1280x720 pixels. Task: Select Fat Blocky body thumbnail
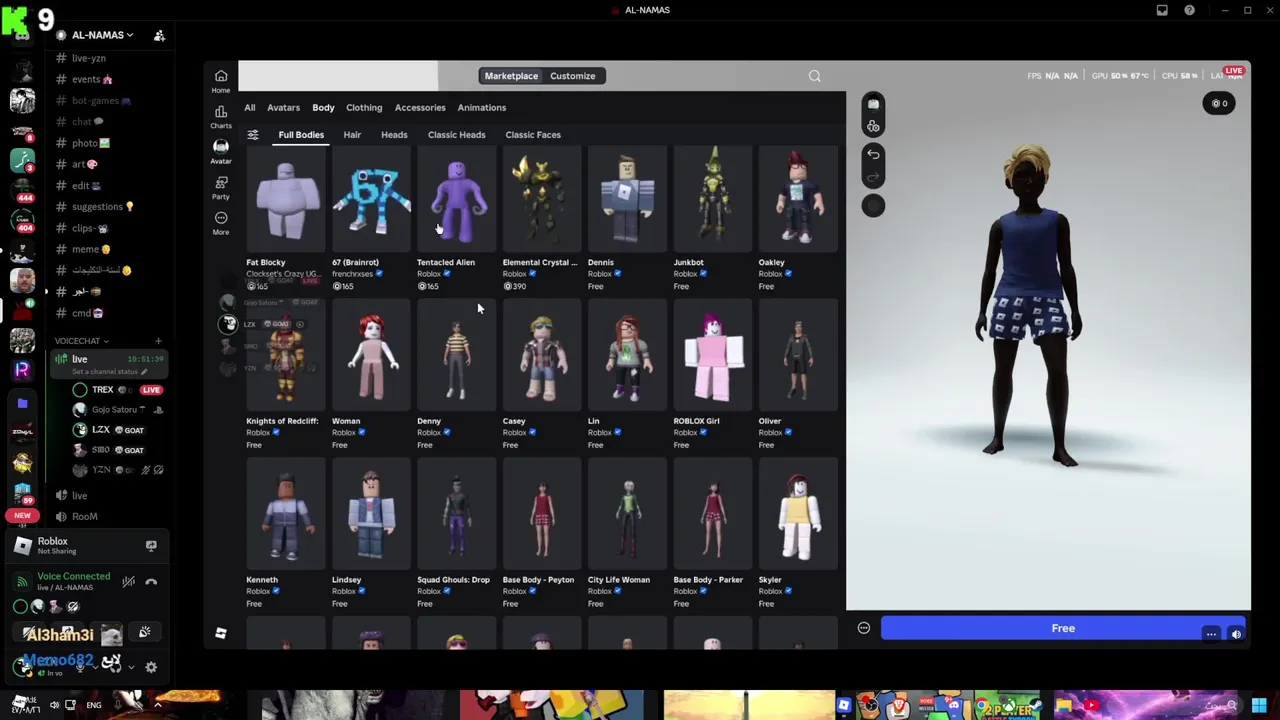(x=286, y=200)
